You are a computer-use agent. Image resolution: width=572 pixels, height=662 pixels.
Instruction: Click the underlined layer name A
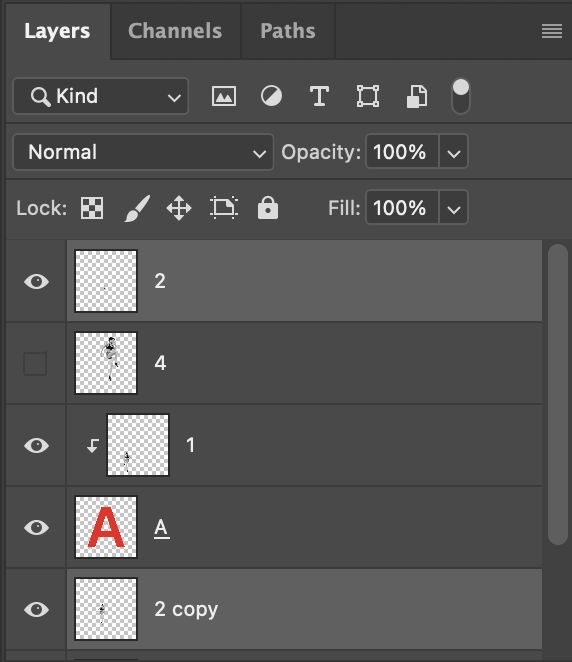162,528
